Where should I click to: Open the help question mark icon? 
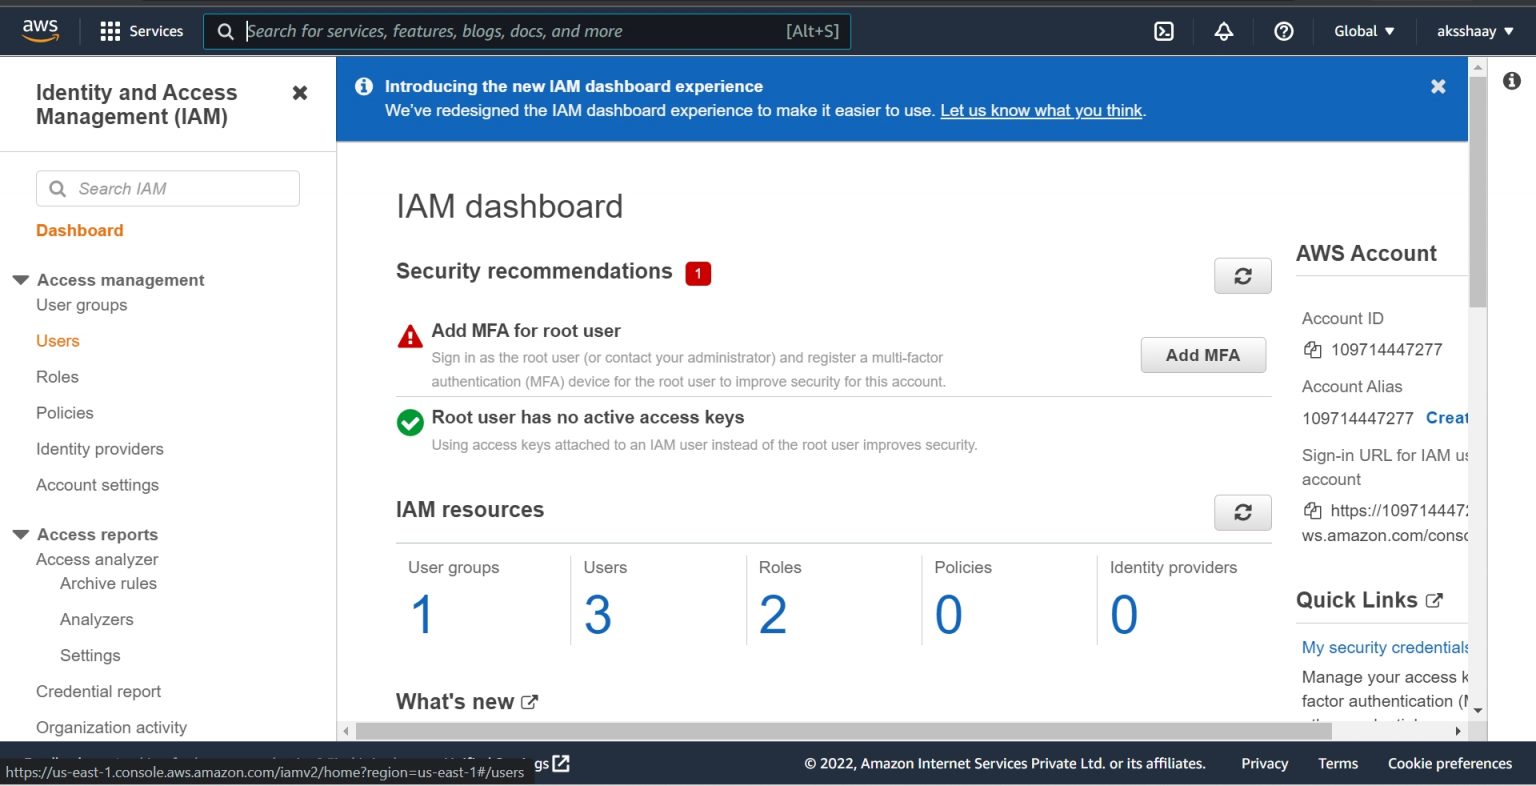click(1284, 31)
